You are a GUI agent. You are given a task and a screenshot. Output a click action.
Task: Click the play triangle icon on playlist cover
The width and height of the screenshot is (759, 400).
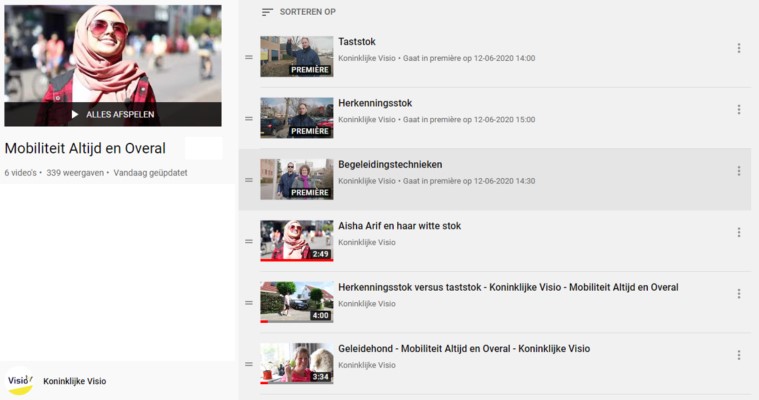pyautogui.click(x=75, y=114)
